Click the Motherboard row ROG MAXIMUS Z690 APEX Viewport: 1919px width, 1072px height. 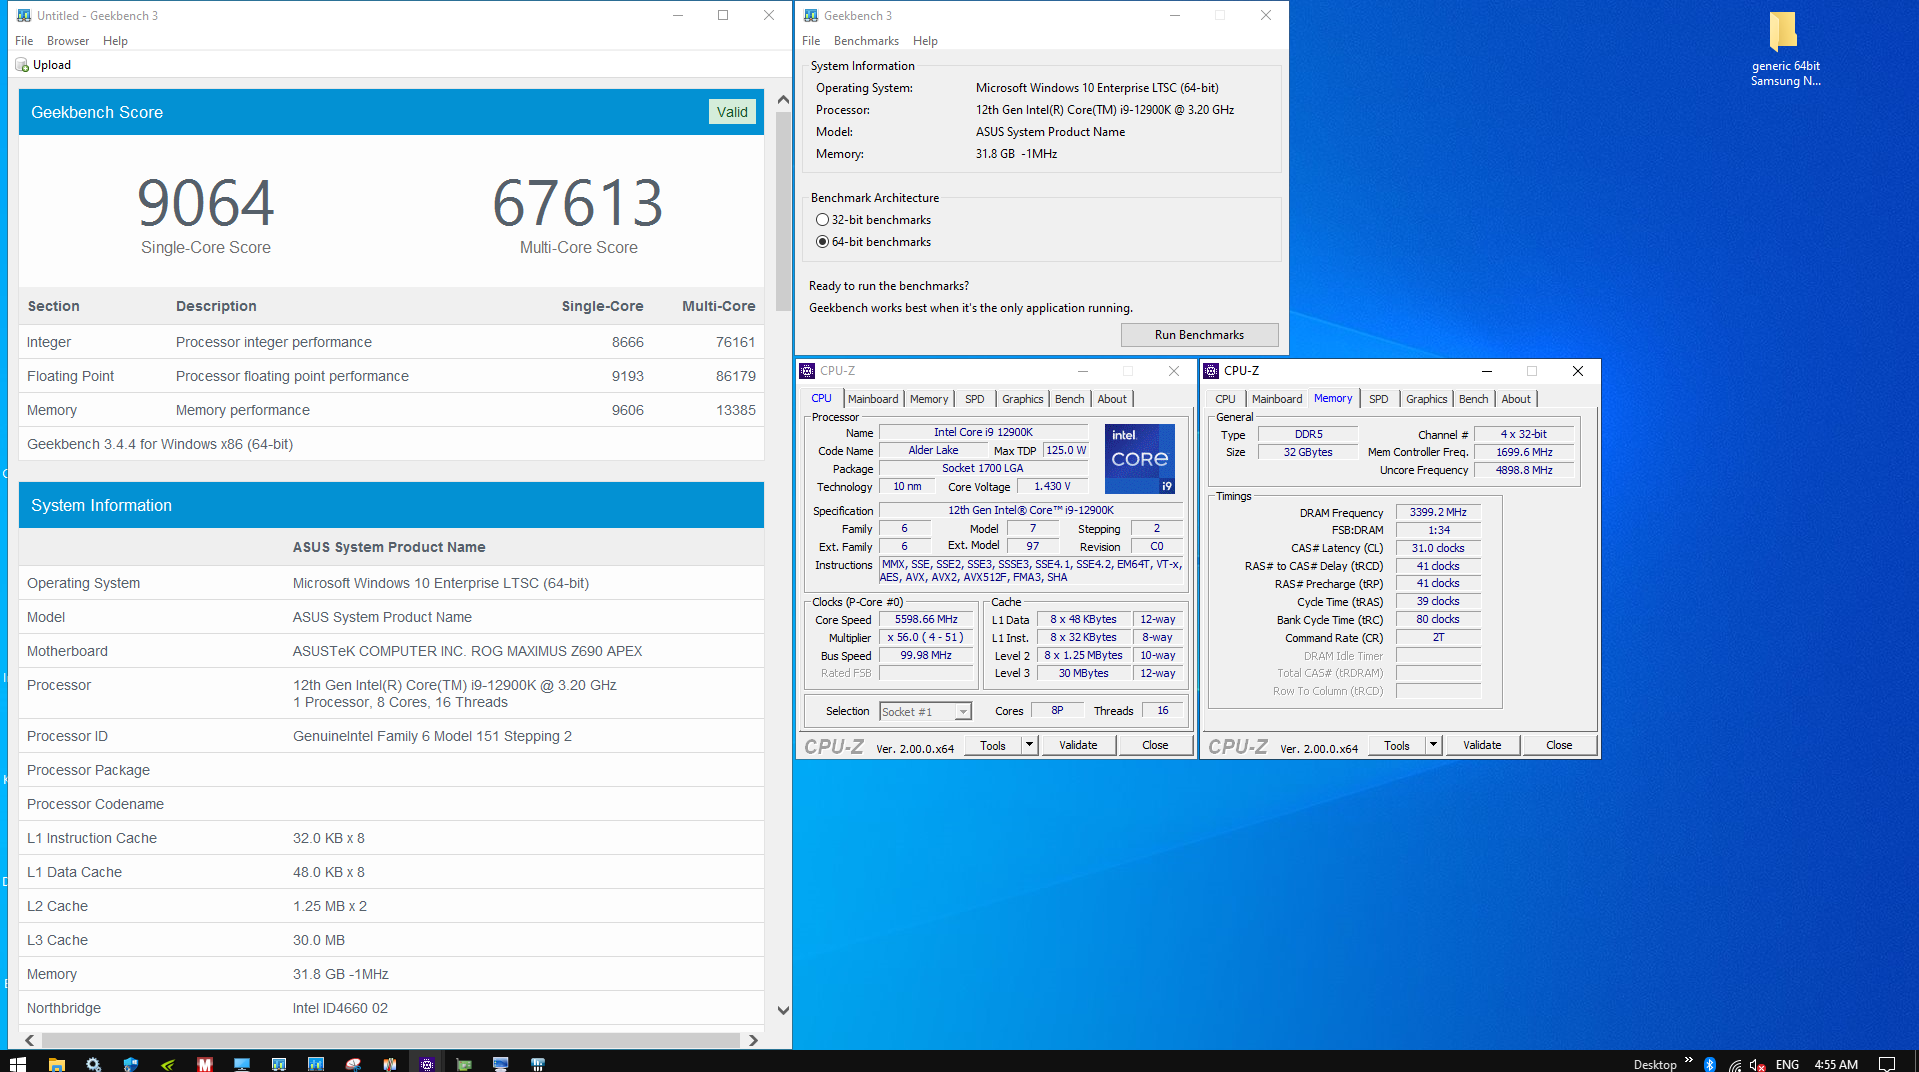(x=391, y=651)
